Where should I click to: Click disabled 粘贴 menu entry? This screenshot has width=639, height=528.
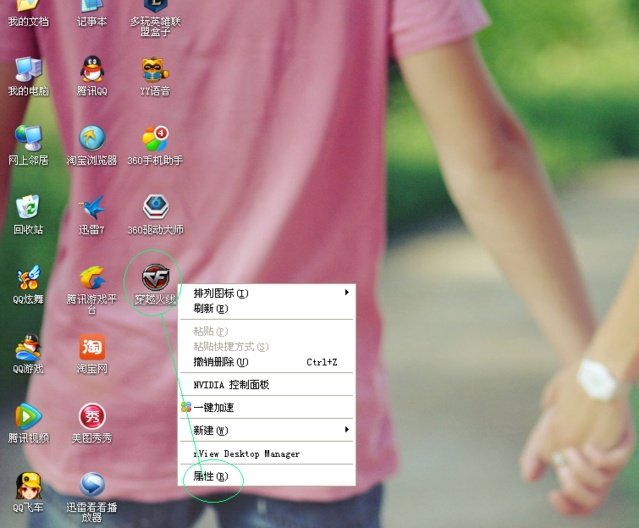pos(267,331)
